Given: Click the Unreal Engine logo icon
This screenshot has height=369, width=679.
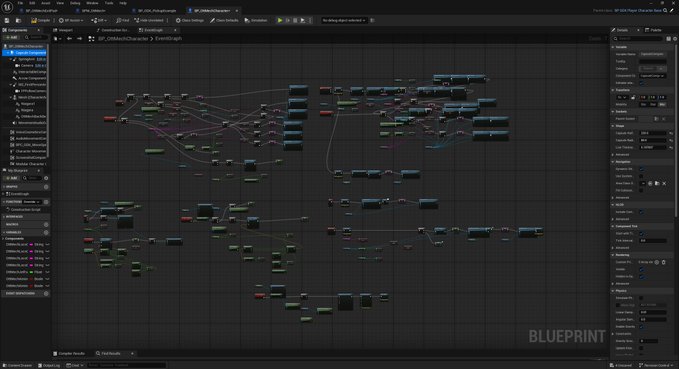Looking at the screenshot, I should (x=7, y=6).
